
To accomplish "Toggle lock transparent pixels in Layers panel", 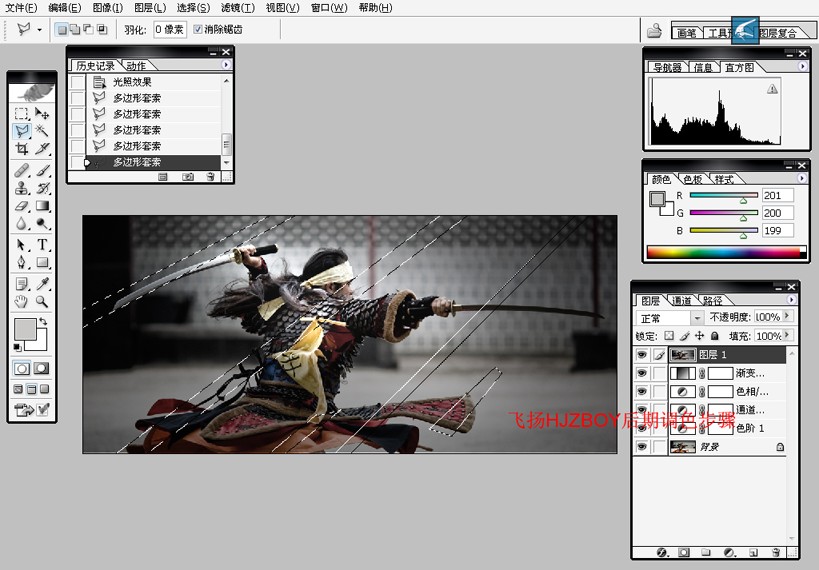I will [x=669, y=336].
